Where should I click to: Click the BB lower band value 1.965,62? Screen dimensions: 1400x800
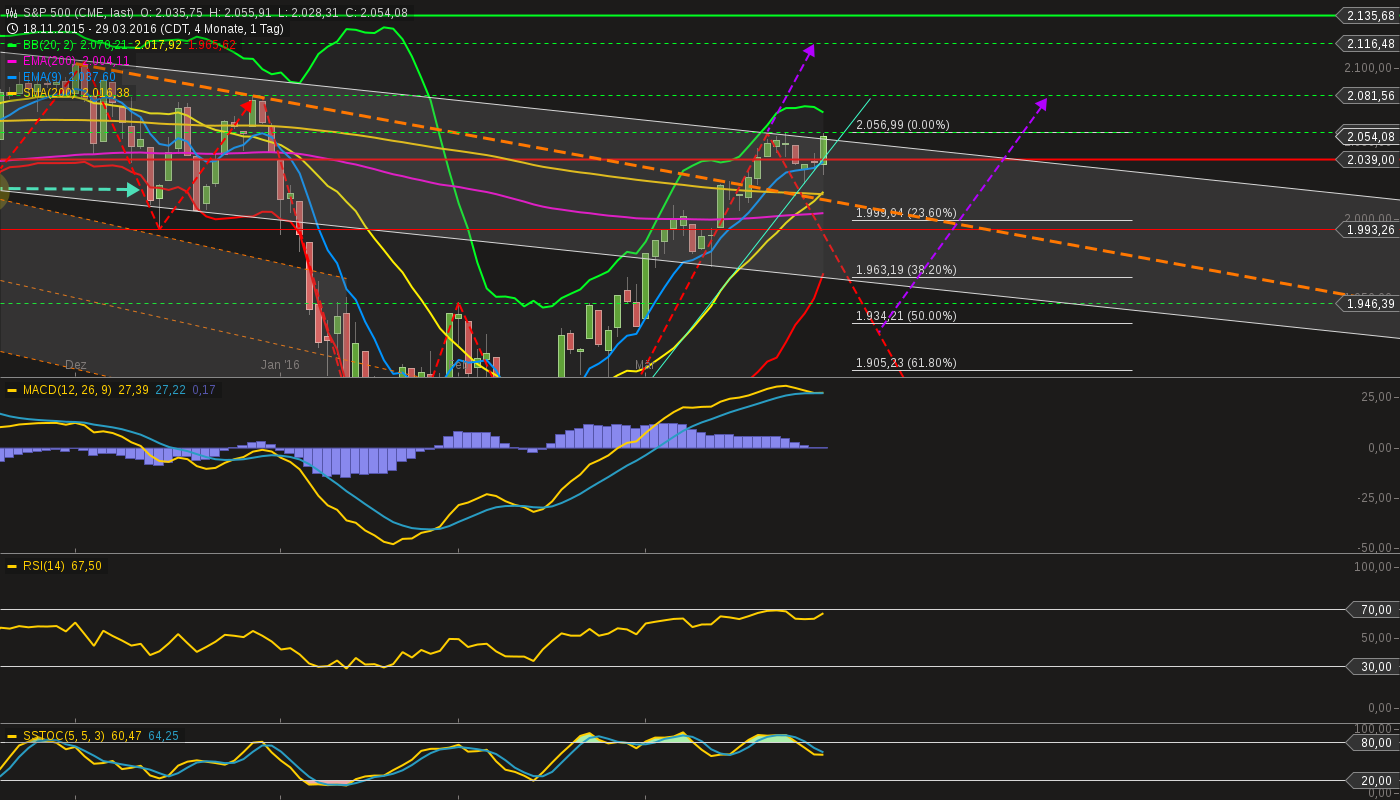[212, 45]
